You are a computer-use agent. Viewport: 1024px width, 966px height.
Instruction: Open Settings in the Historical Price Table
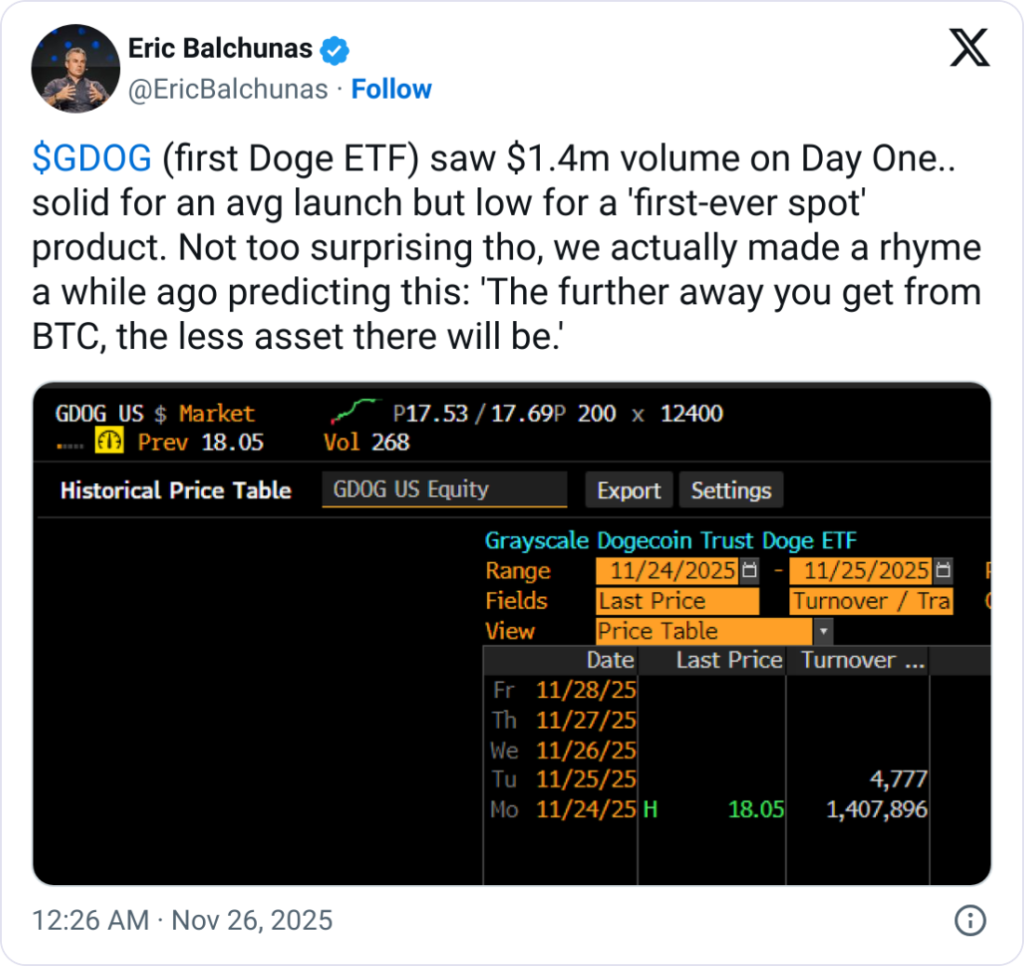tap(731, 490)
